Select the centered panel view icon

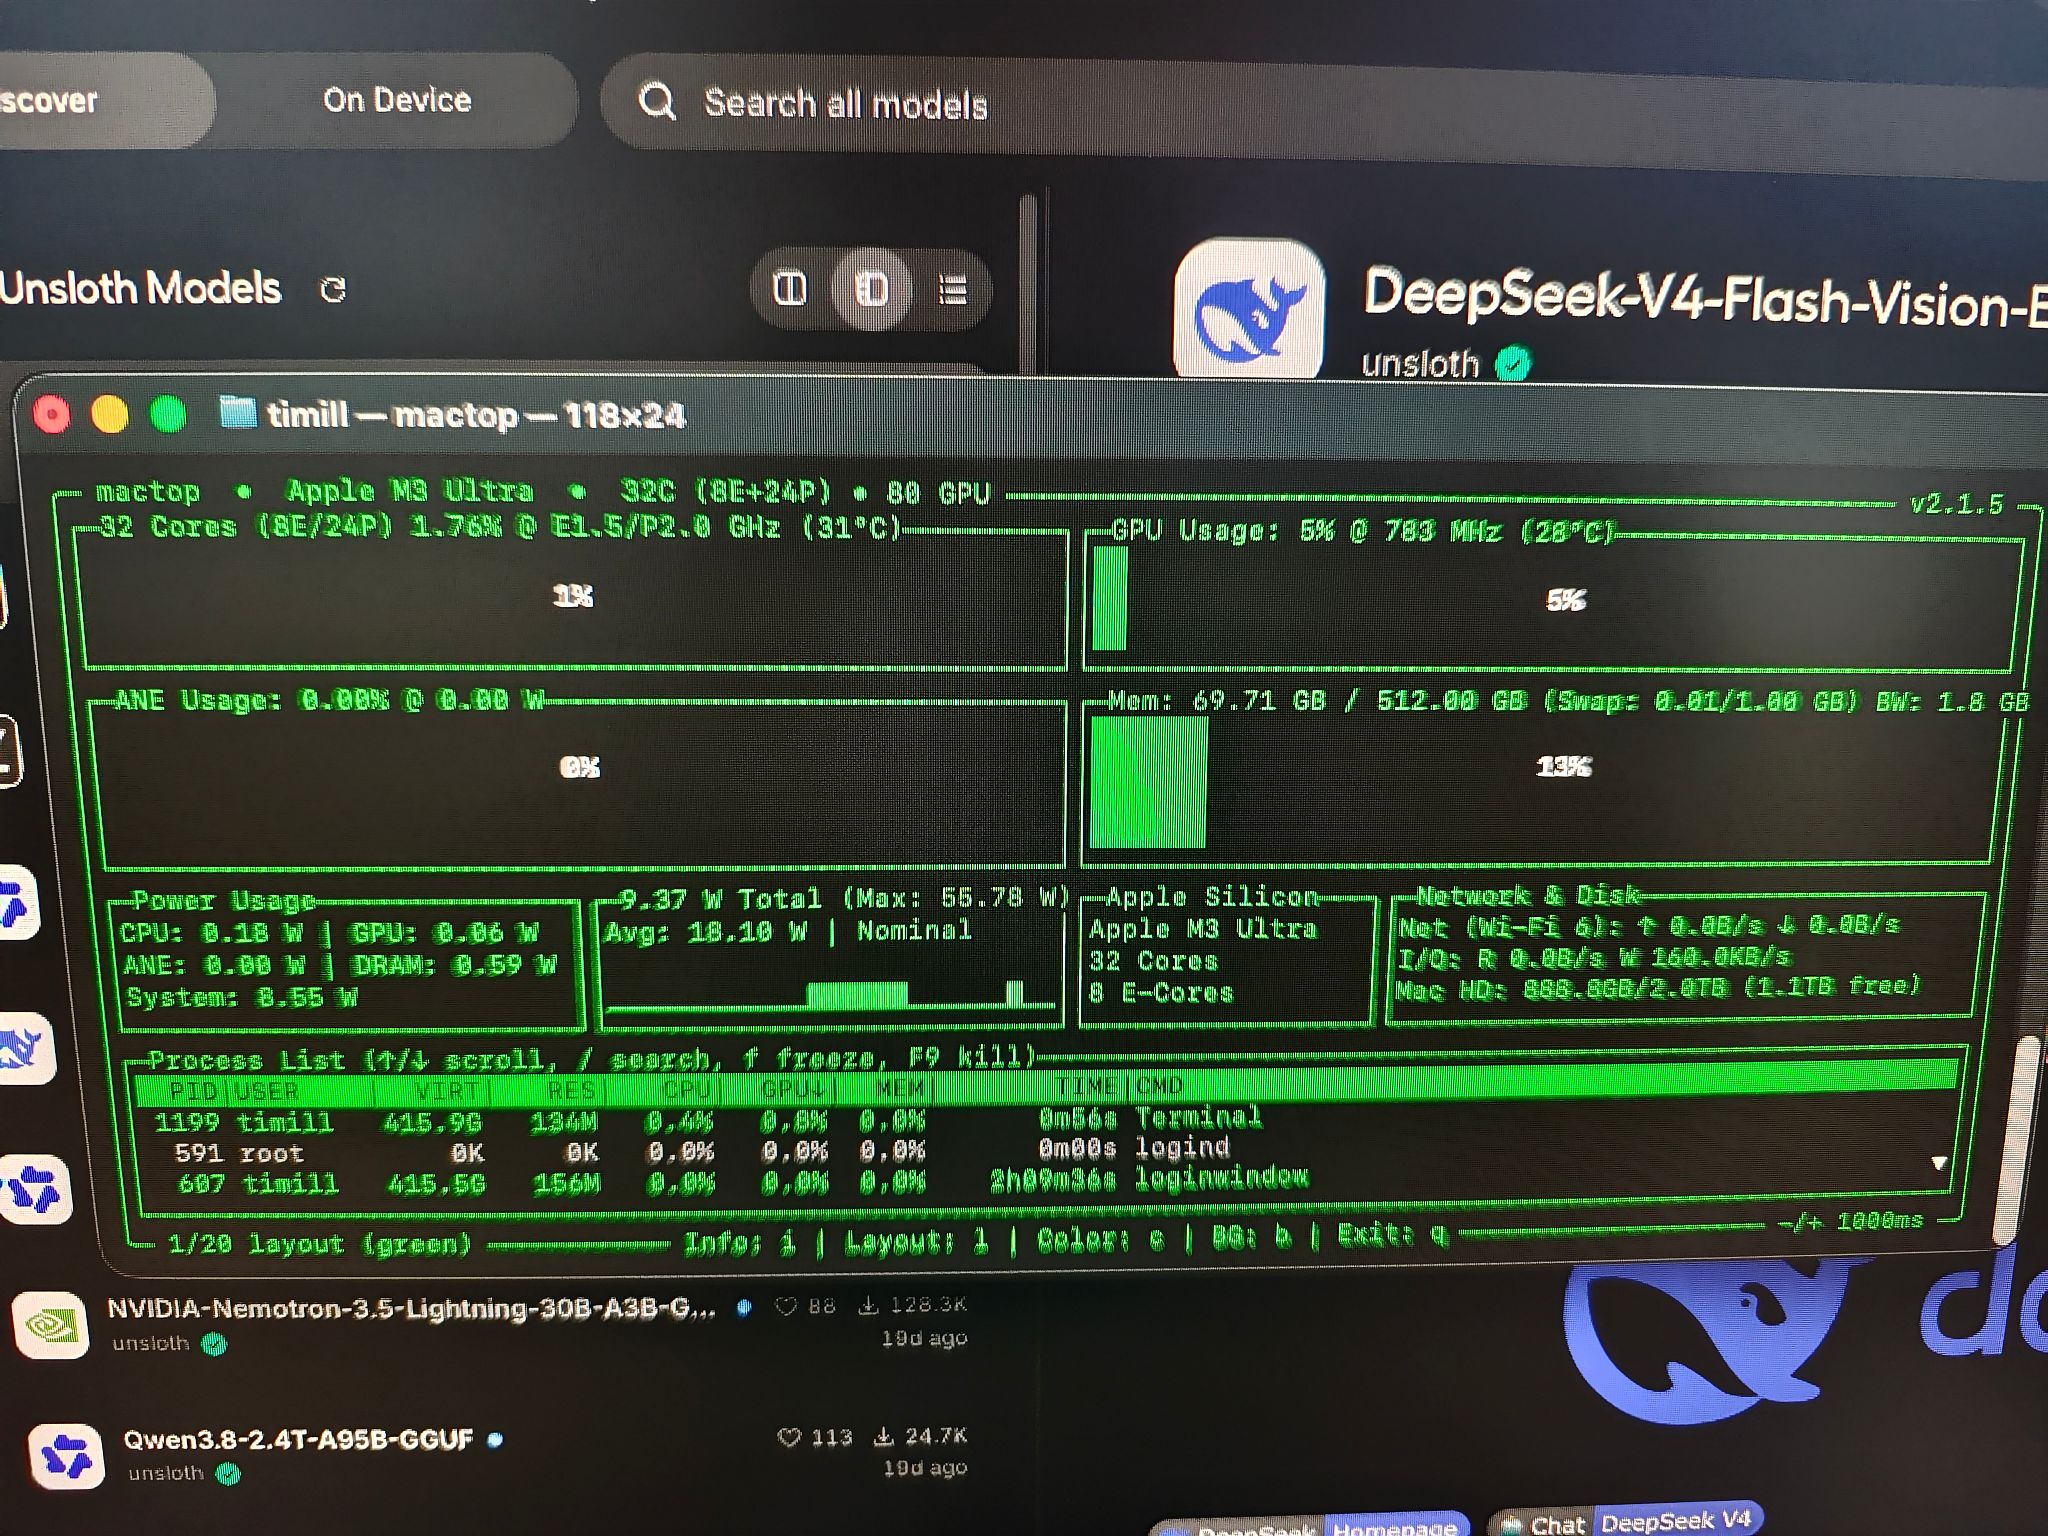(x=872, y=290)
